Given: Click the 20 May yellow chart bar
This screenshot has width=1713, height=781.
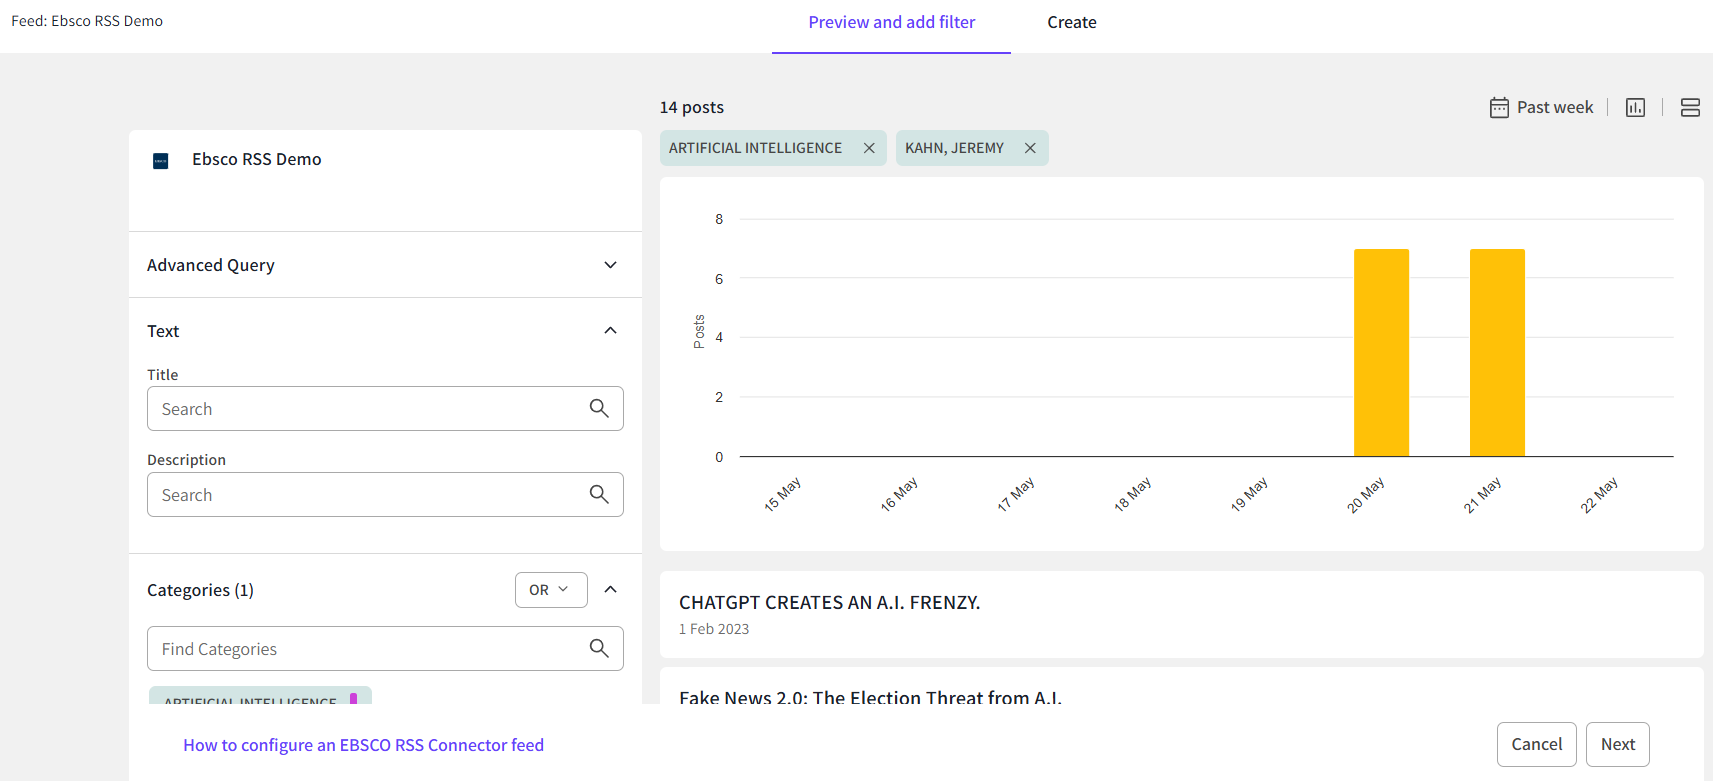Looking at the screenshot, I should pos(1381,352).
